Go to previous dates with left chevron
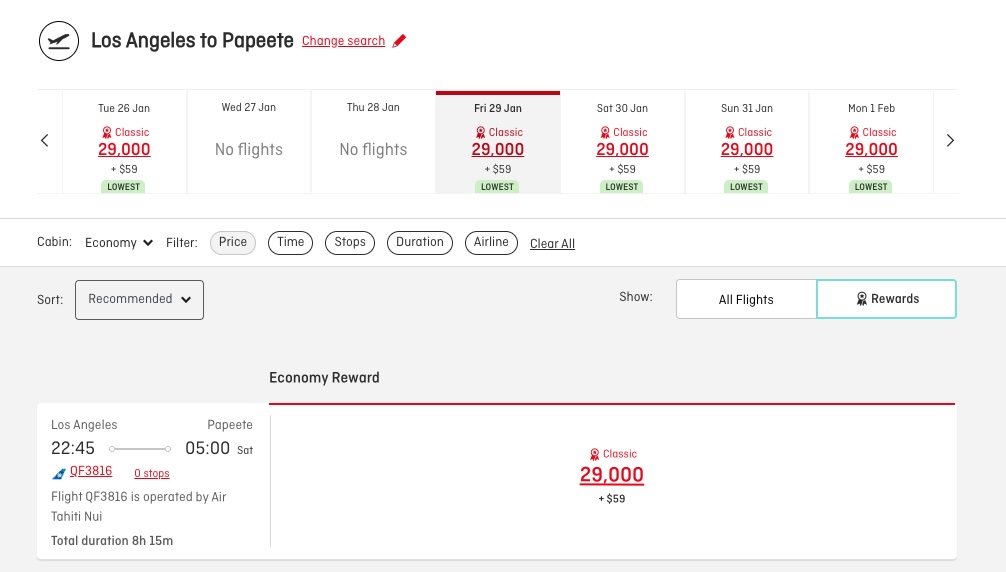Viewport: 1006px width, 572px height. pos(44,140)
